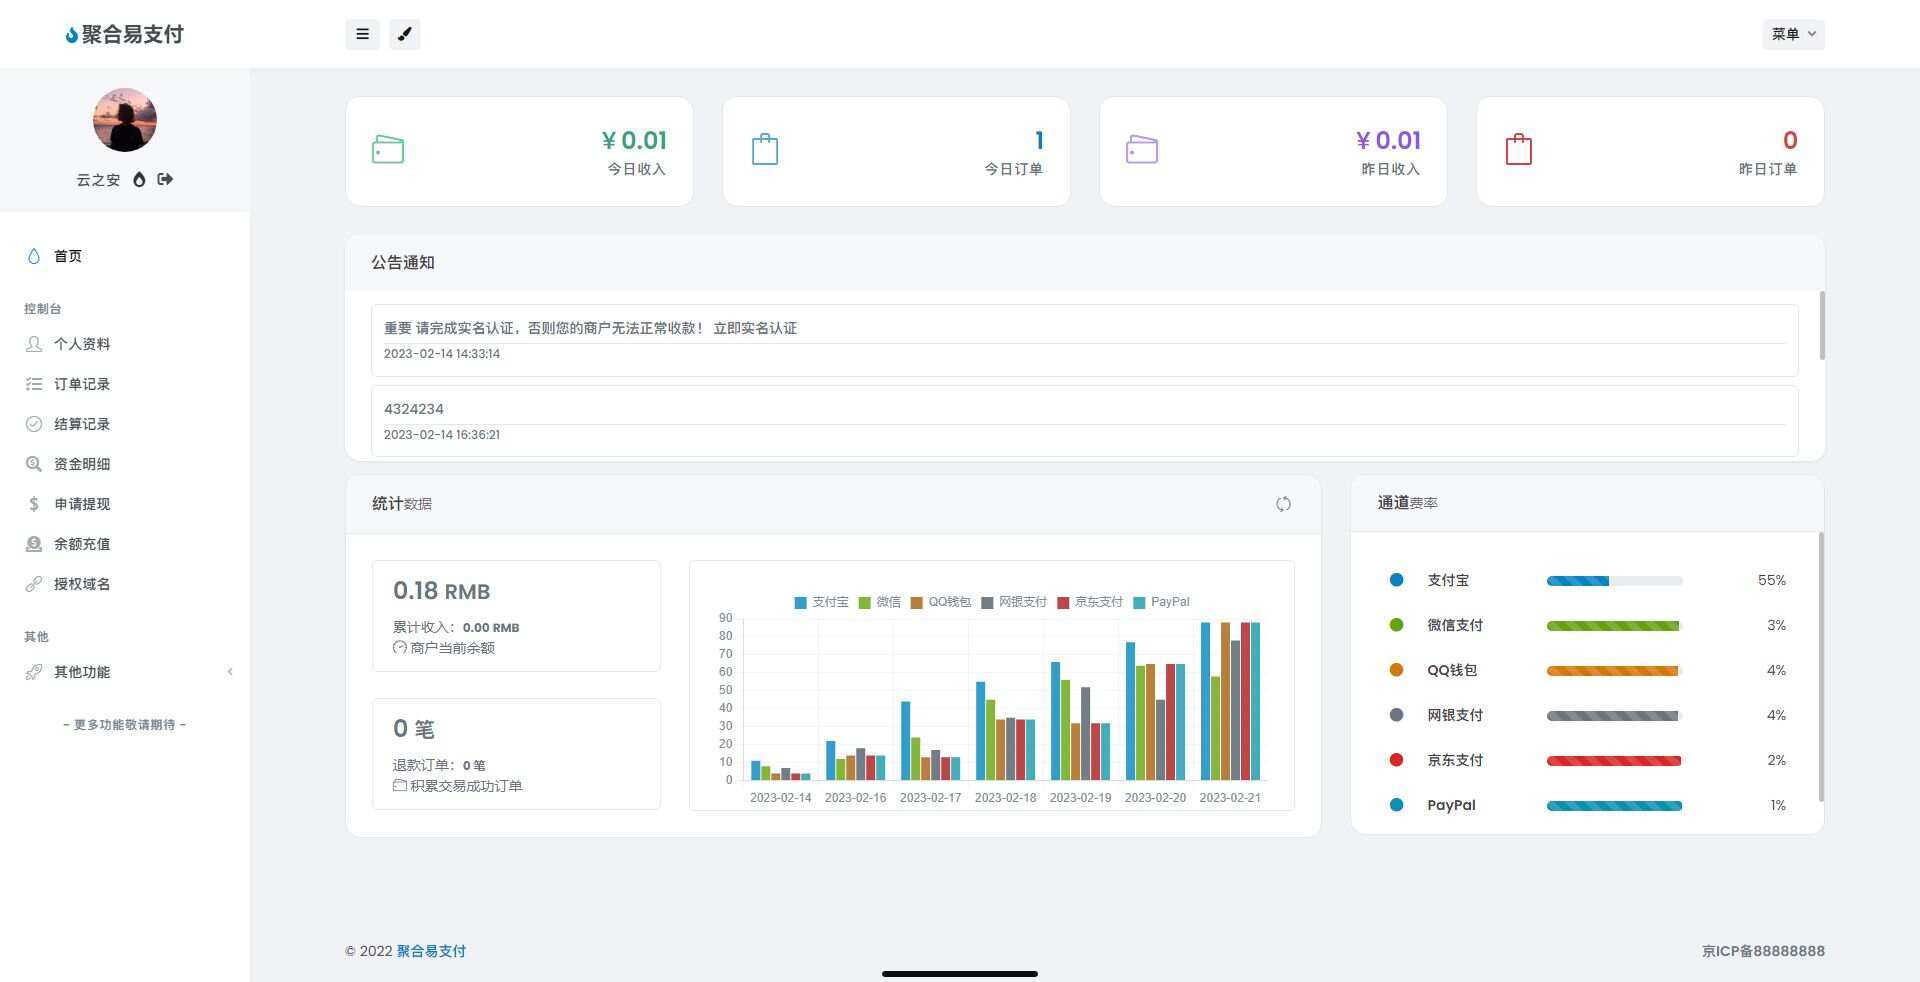Collapse 其他功能 using its chevron

click(230, 672)
